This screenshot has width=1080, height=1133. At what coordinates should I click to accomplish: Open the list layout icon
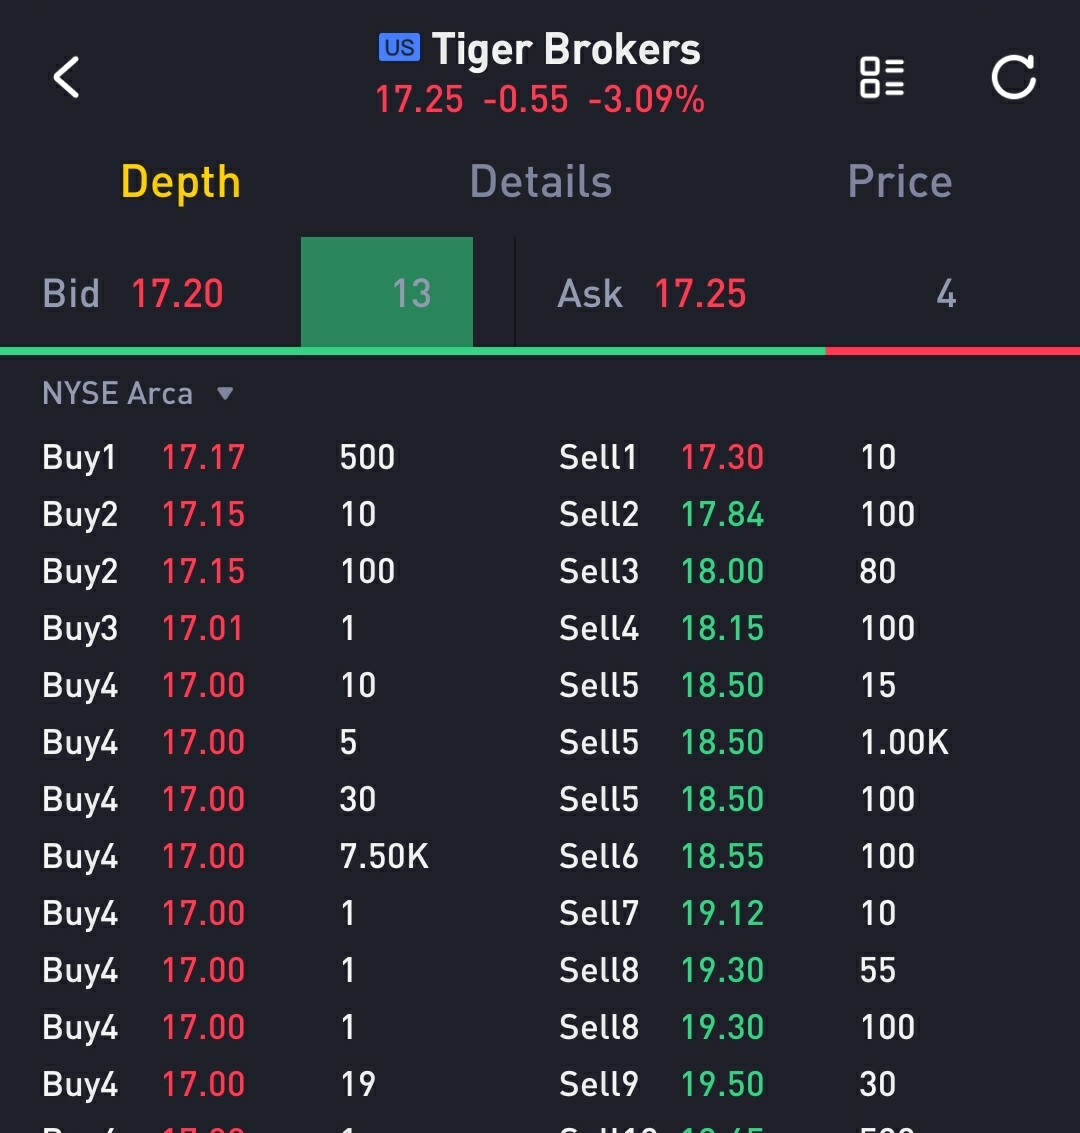point(881,77)
